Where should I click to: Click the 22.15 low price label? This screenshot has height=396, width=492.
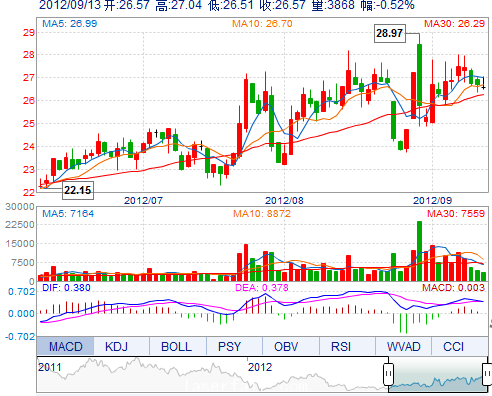tap(78, 190)
